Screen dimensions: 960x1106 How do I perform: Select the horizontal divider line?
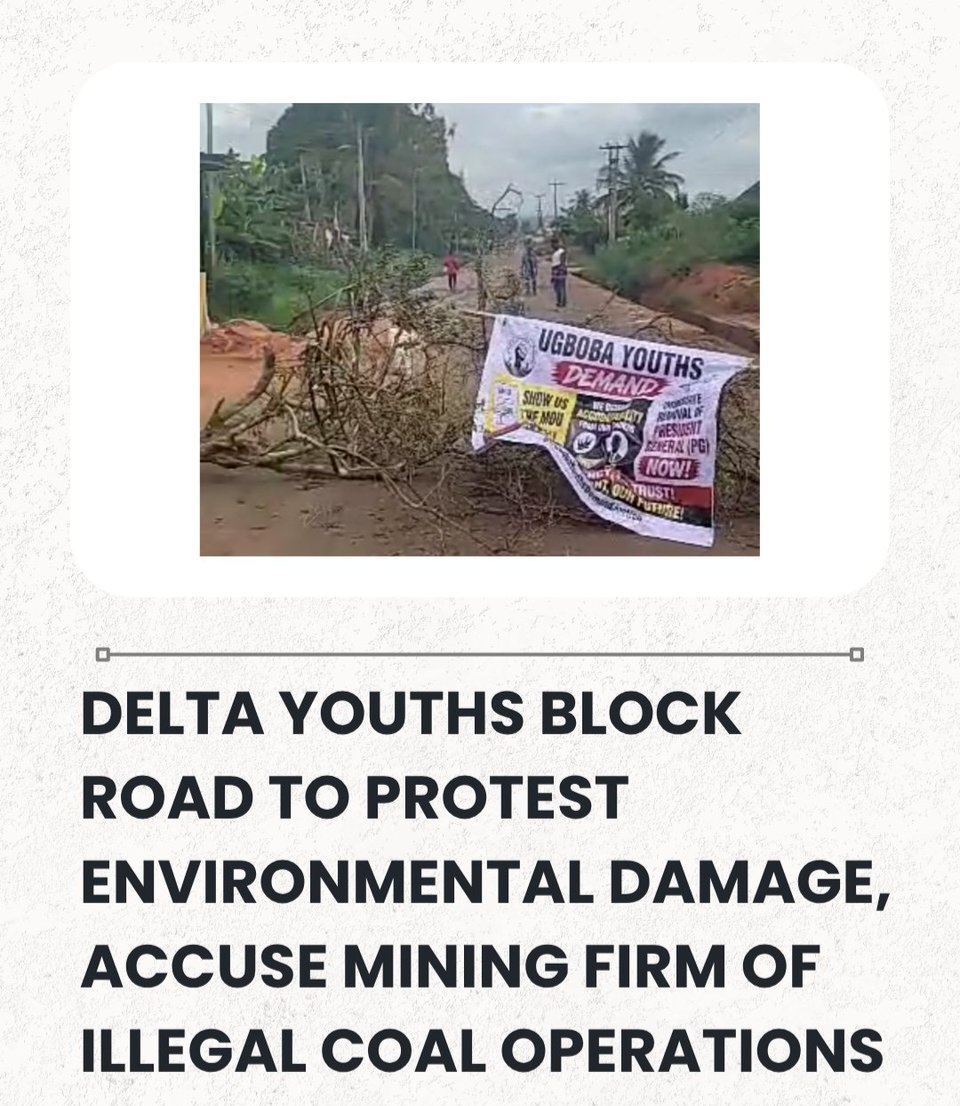click(480, 655)
